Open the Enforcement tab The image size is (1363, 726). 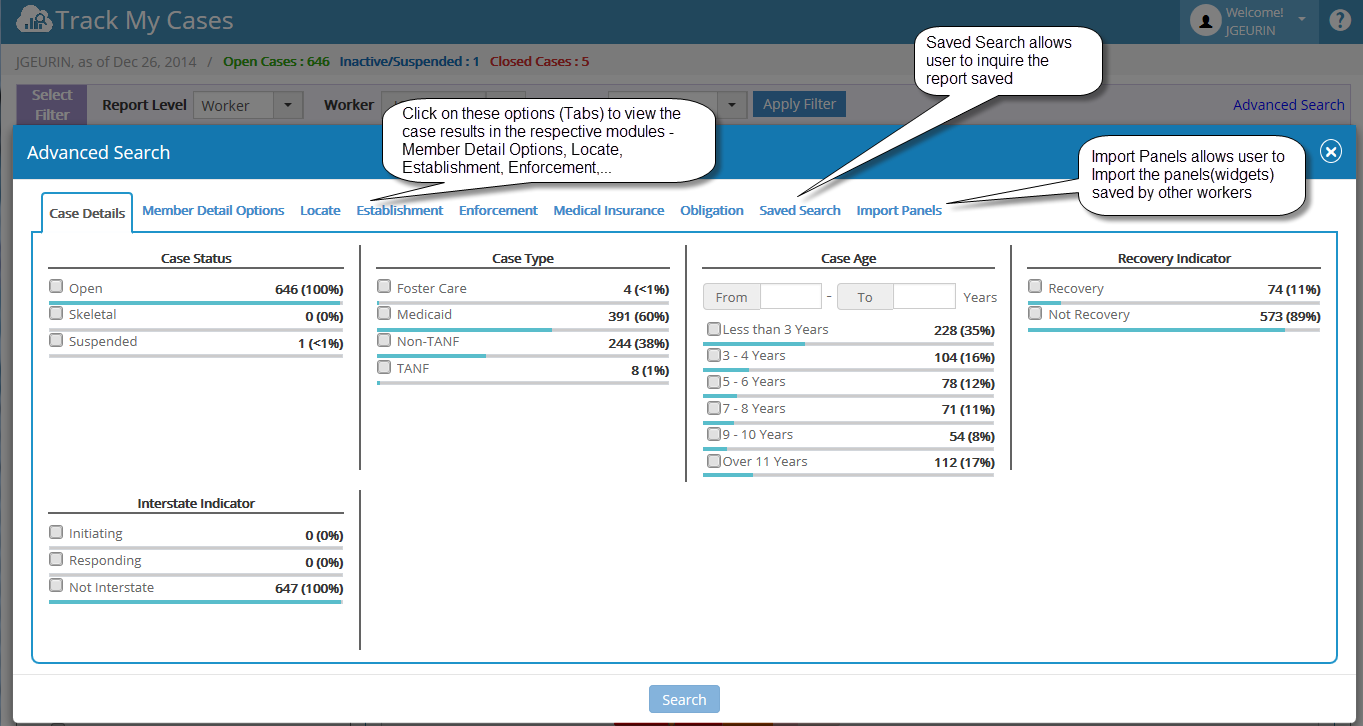tap(498, 210)
